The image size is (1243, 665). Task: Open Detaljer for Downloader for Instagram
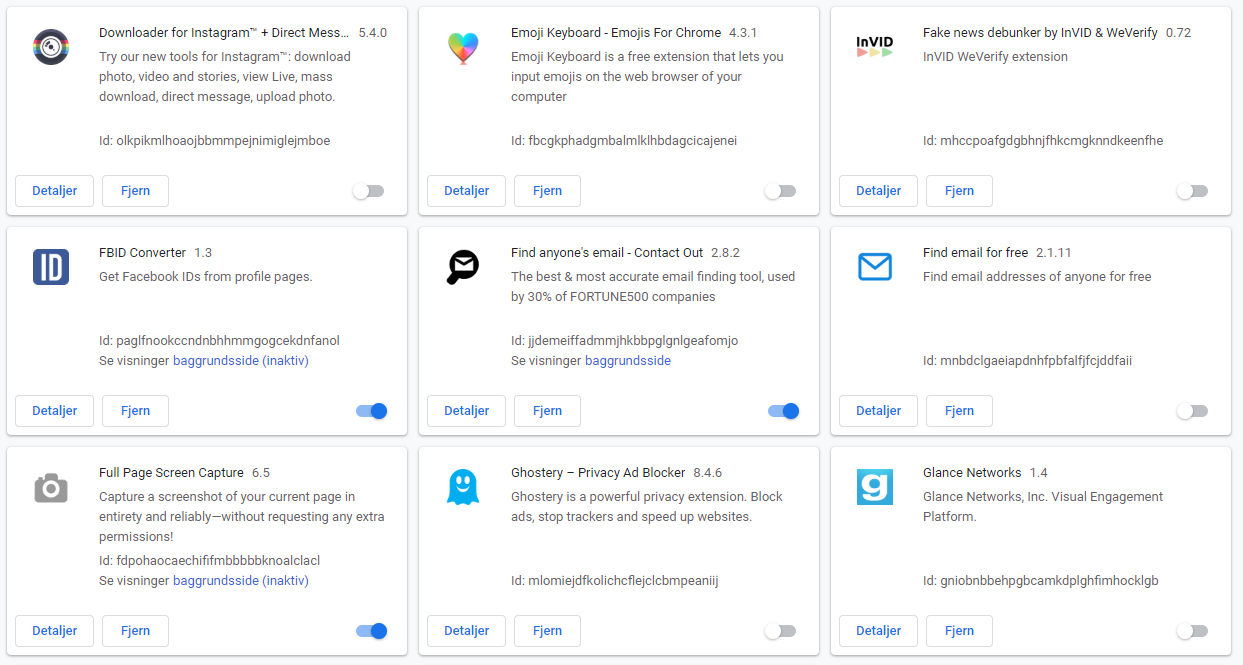54,191
